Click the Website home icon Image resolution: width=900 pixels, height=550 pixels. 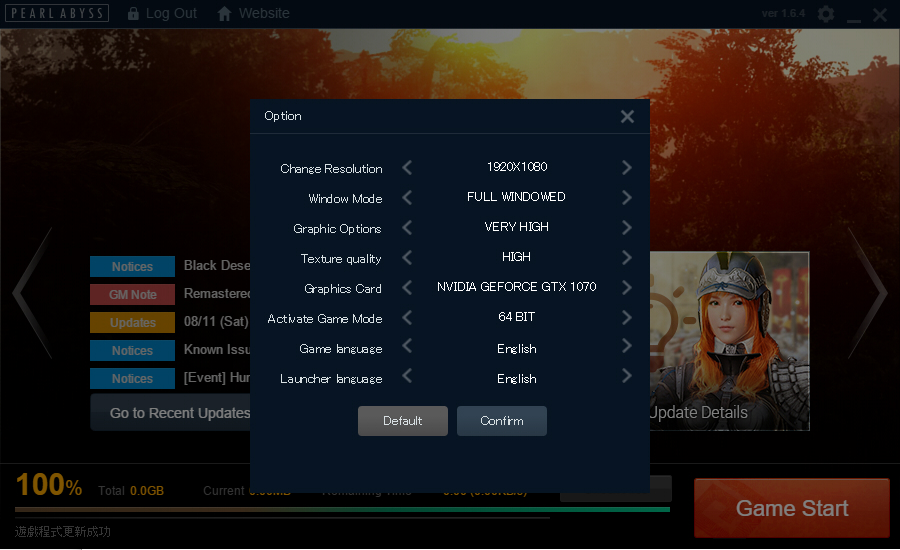point(224,13)
